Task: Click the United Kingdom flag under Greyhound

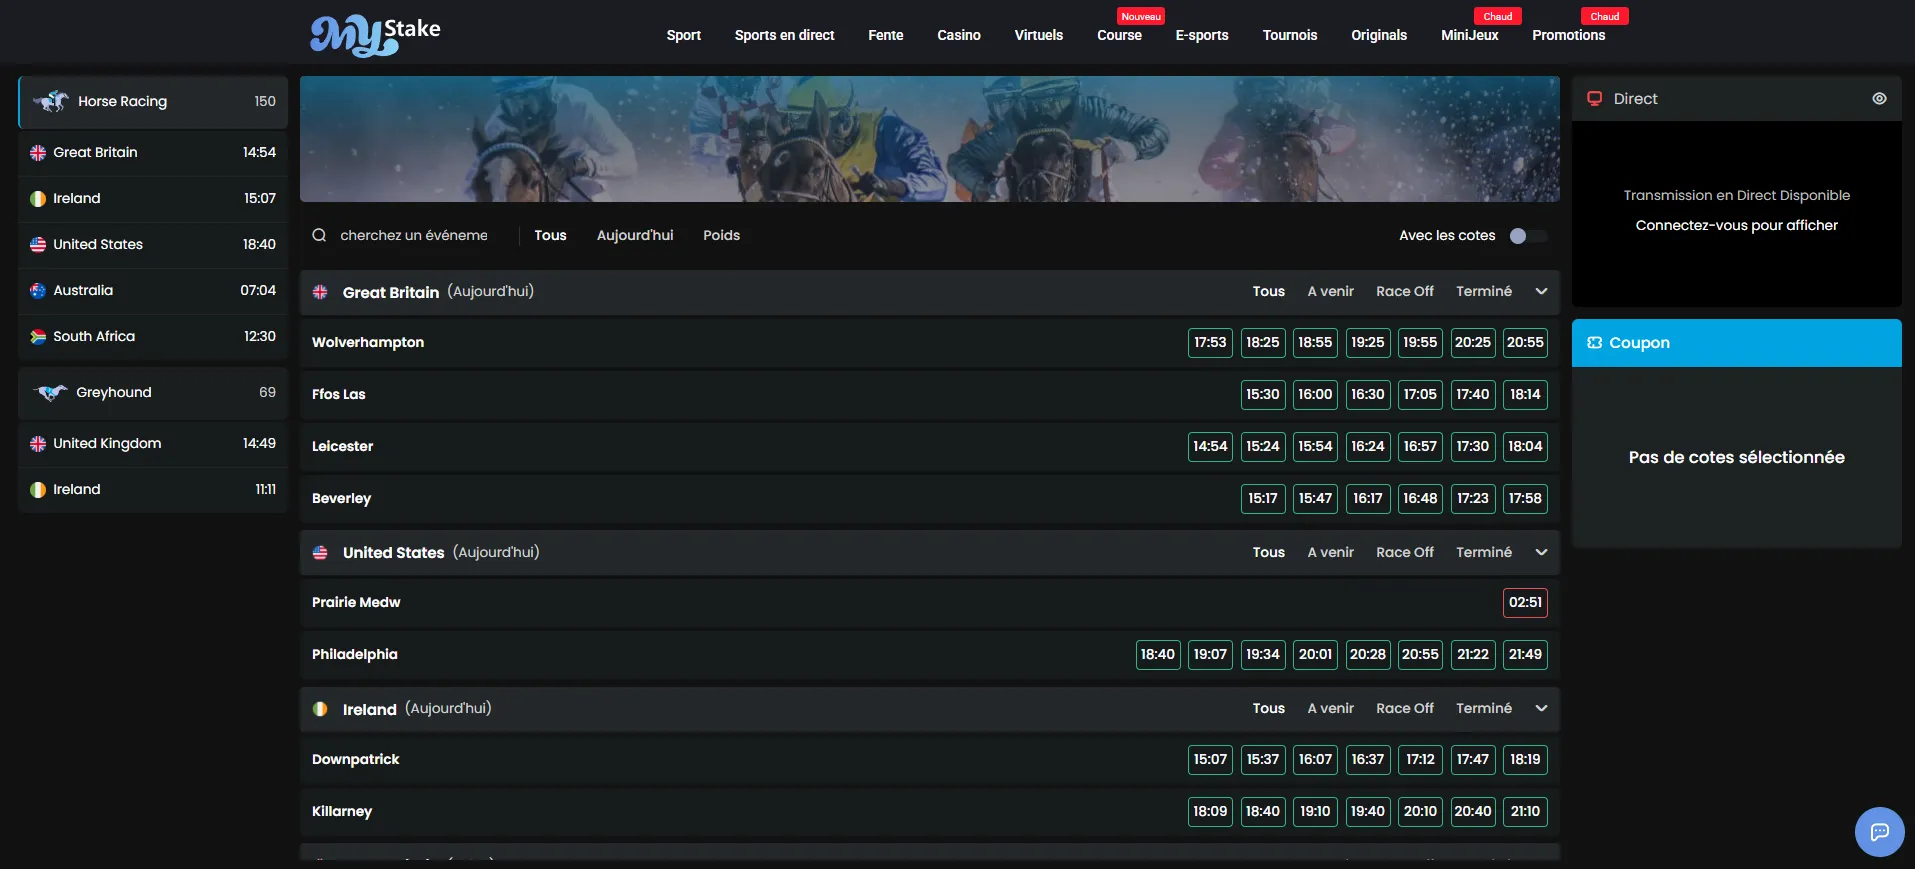Action: pyautogui.click(x=38, y=443)
